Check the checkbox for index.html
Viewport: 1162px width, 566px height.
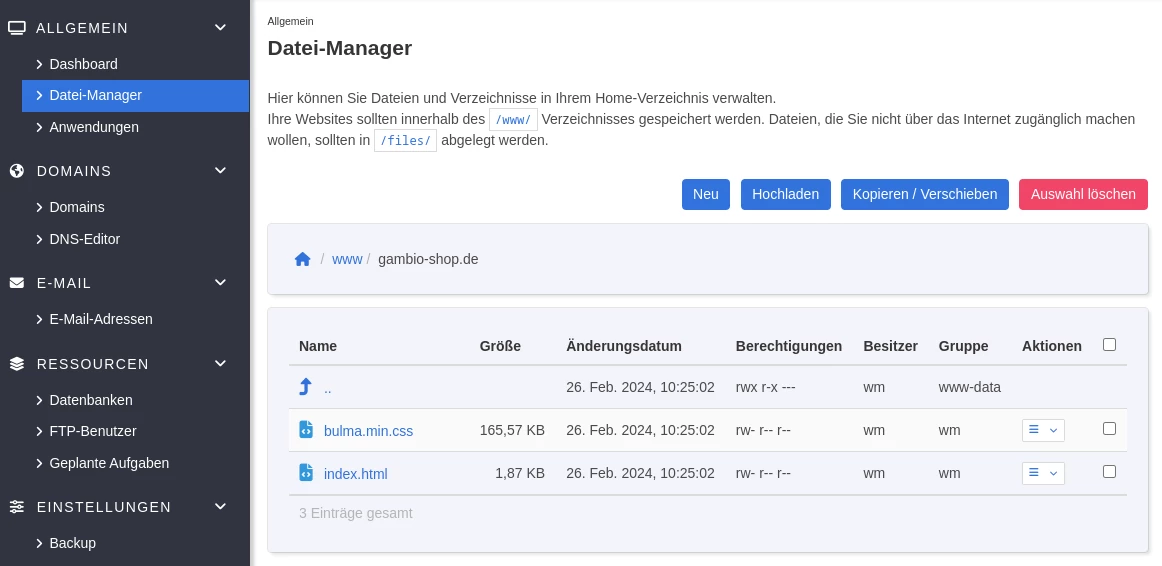tap(1109, 471)
